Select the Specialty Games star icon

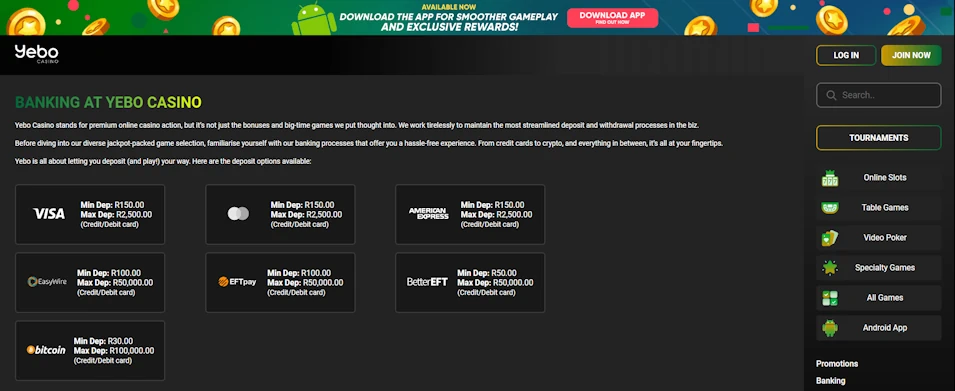pyautogui.click(x=830, y=267)
